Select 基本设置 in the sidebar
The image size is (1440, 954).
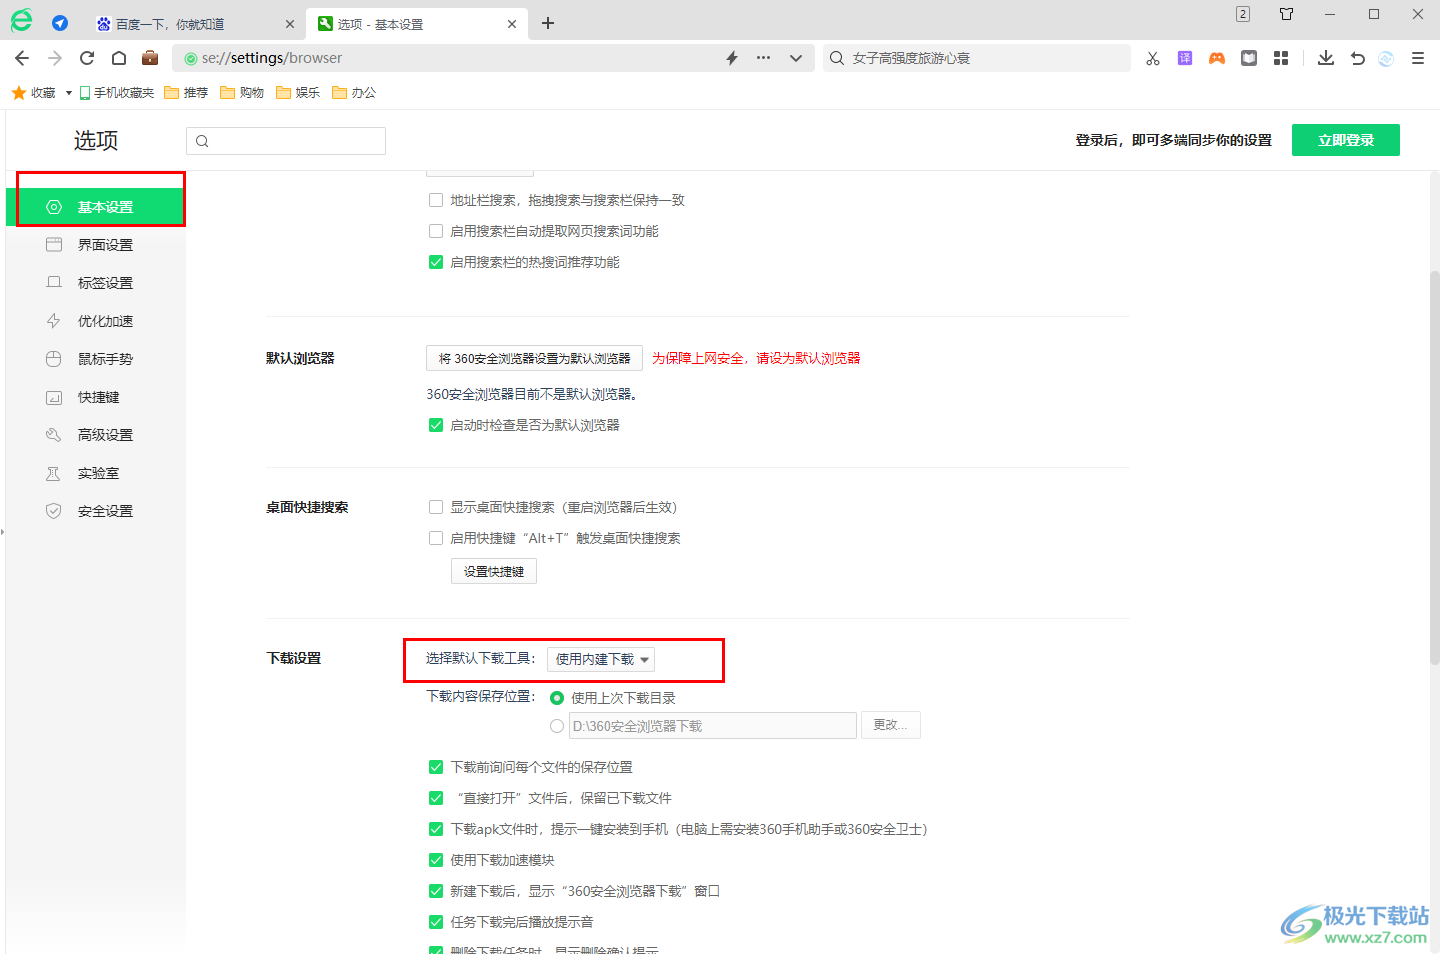click(x=96, y=207)
